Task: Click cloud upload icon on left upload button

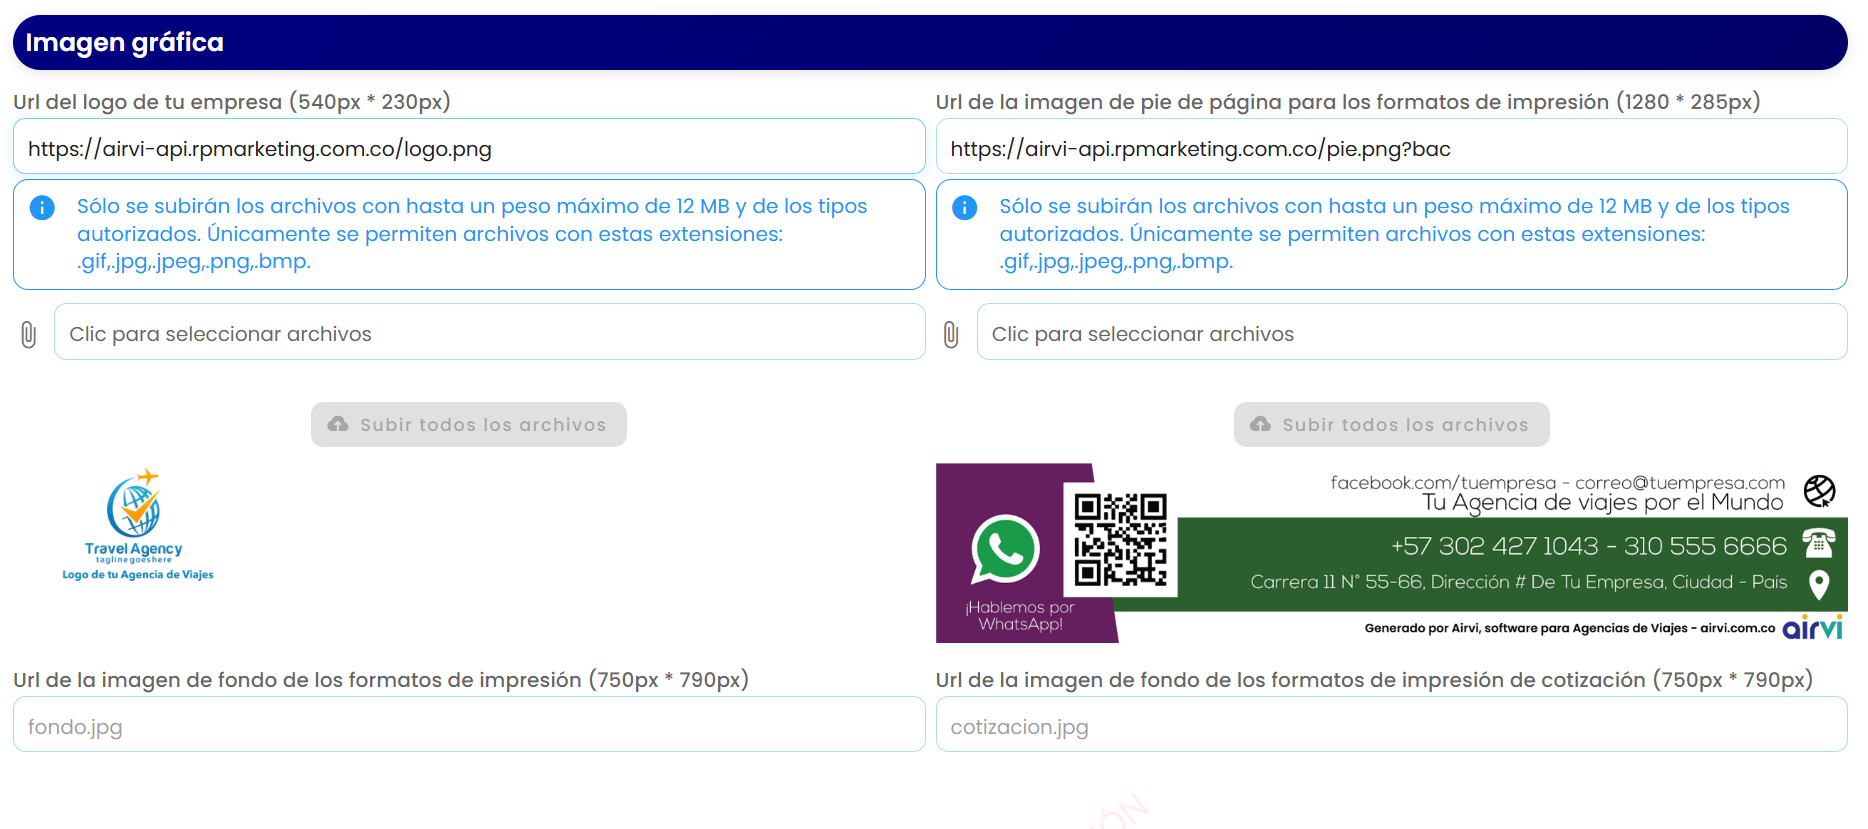Action: pos(338,424)
